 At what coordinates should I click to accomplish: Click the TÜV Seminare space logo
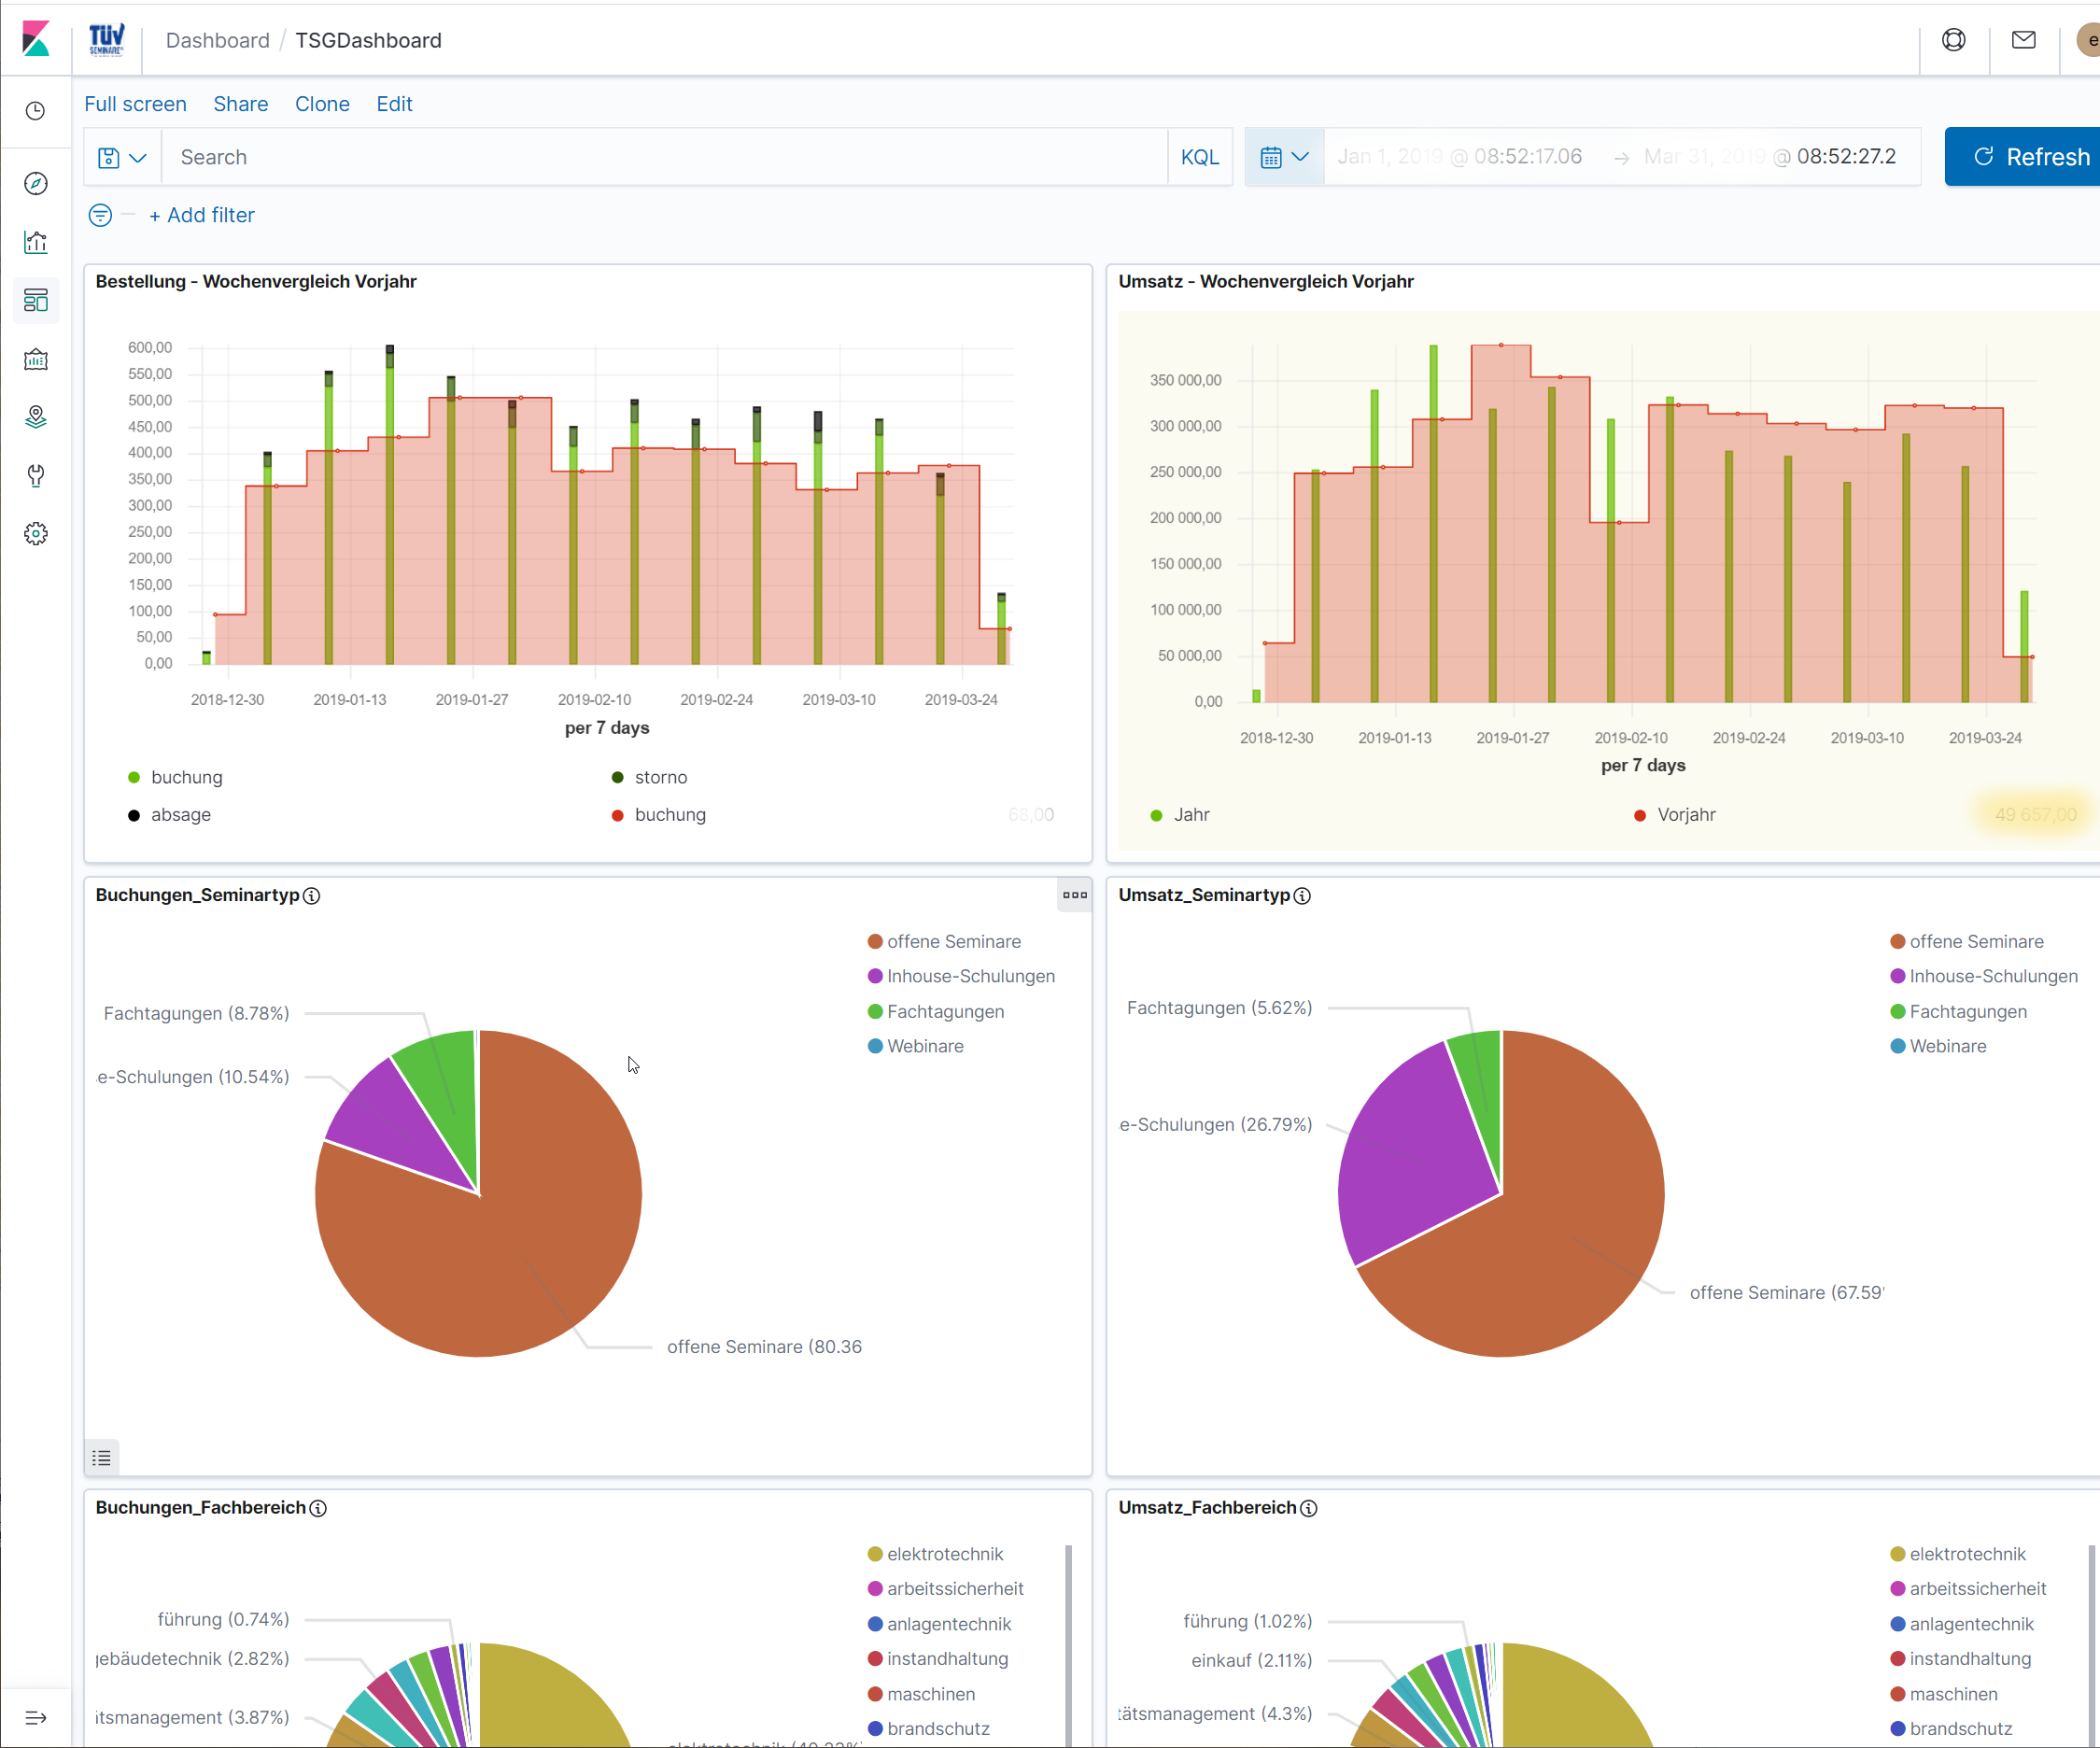point(106,40)
